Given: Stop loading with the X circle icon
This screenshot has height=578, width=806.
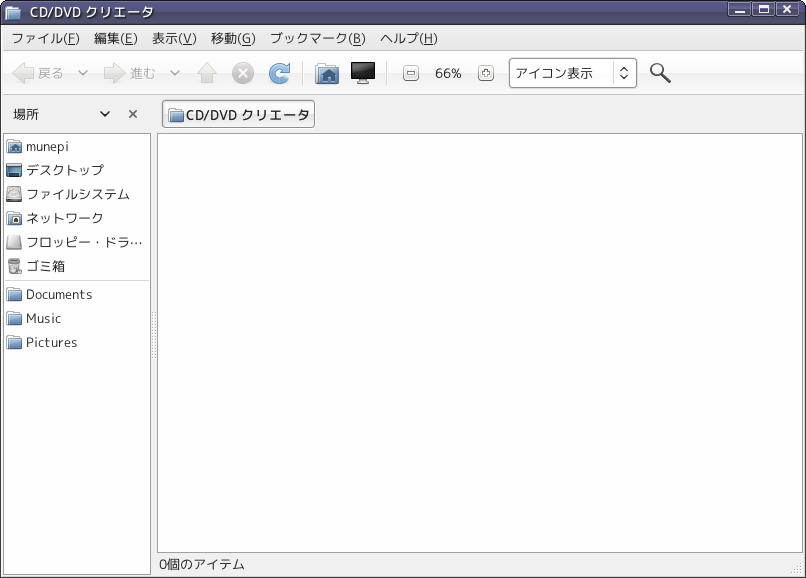Looking at the screenshot, I should pos(243,74).
